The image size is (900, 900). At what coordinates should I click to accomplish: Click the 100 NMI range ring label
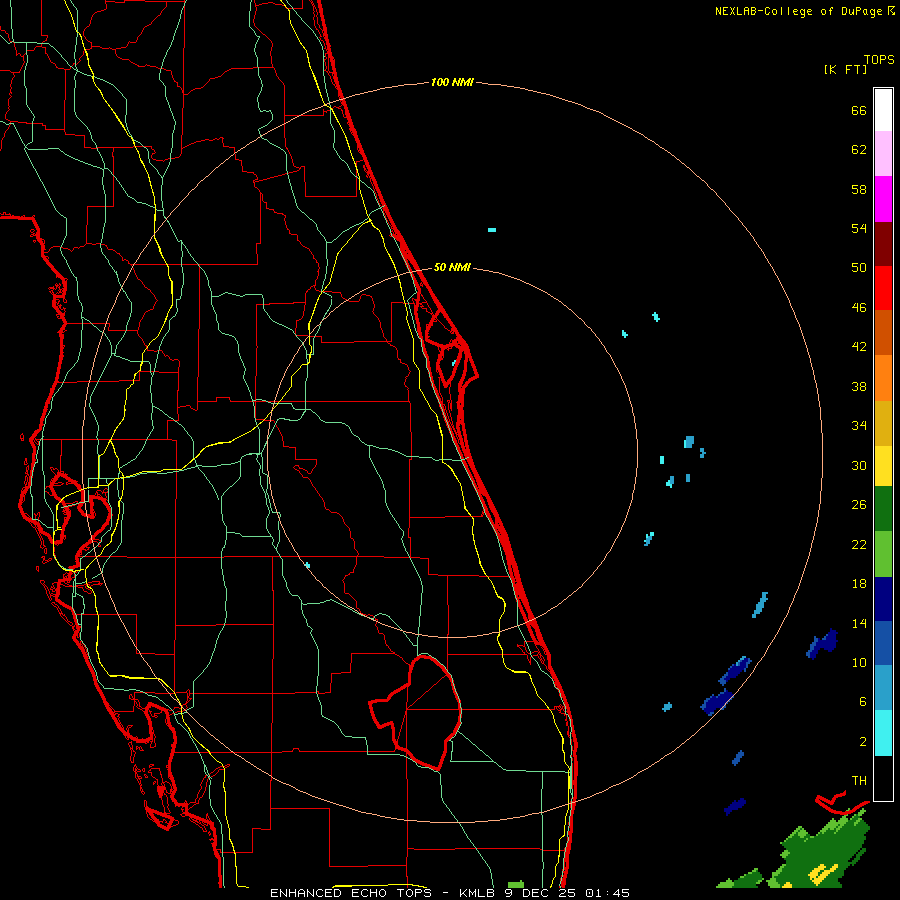pyautogui.click(x=452, y=83)
